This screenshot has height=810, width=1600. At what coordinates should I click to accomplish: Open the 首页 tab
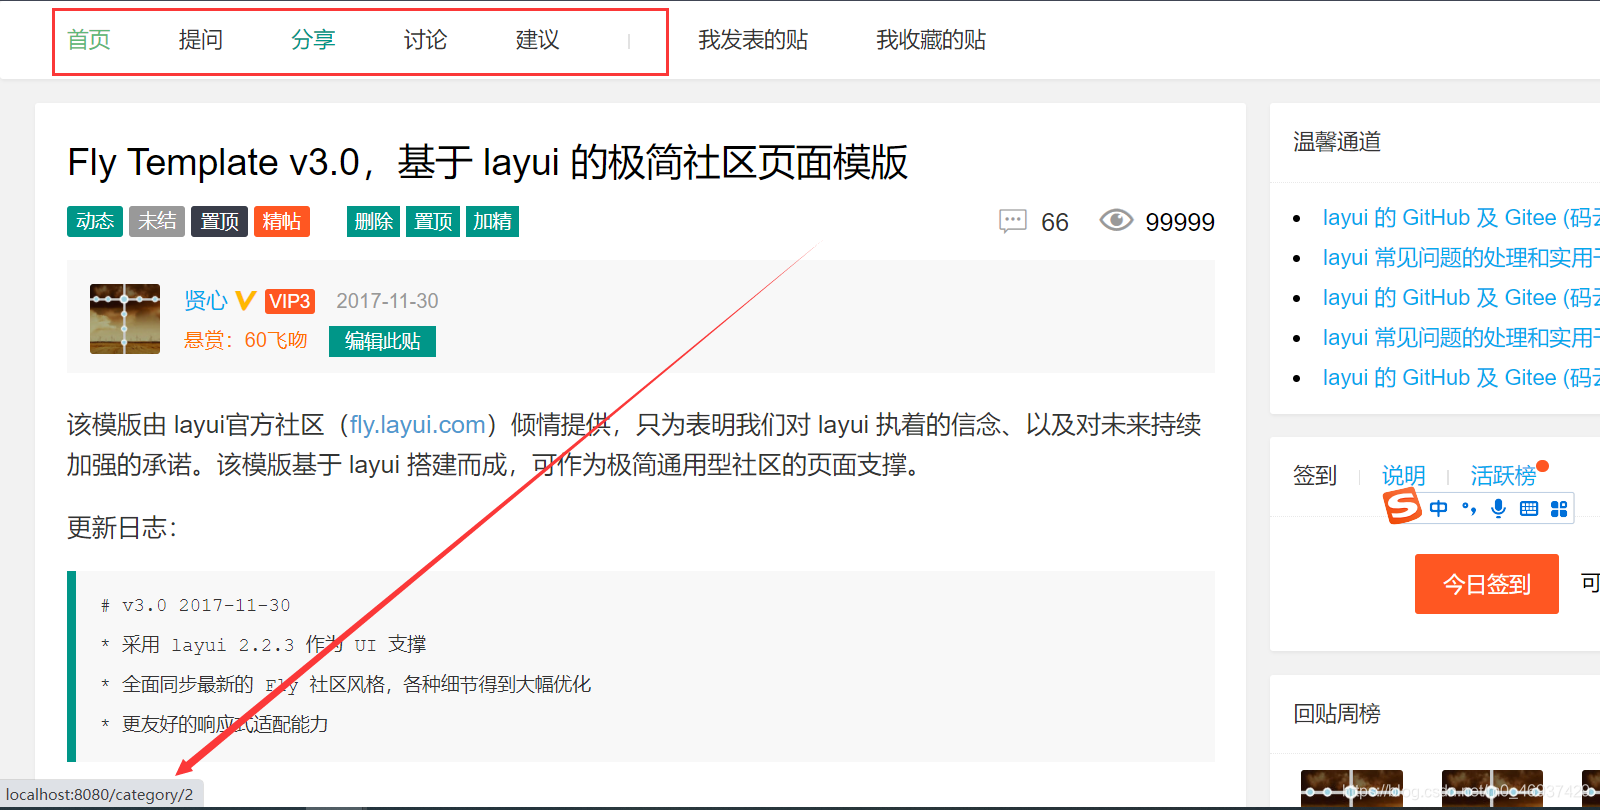89,40
